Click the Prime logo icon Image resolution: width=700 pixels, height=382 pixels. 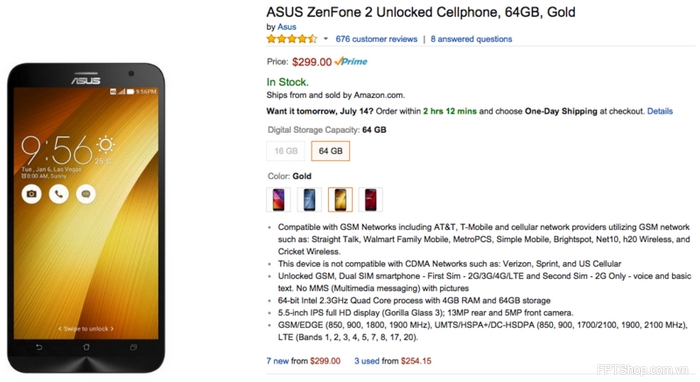[x=351, y=62]
